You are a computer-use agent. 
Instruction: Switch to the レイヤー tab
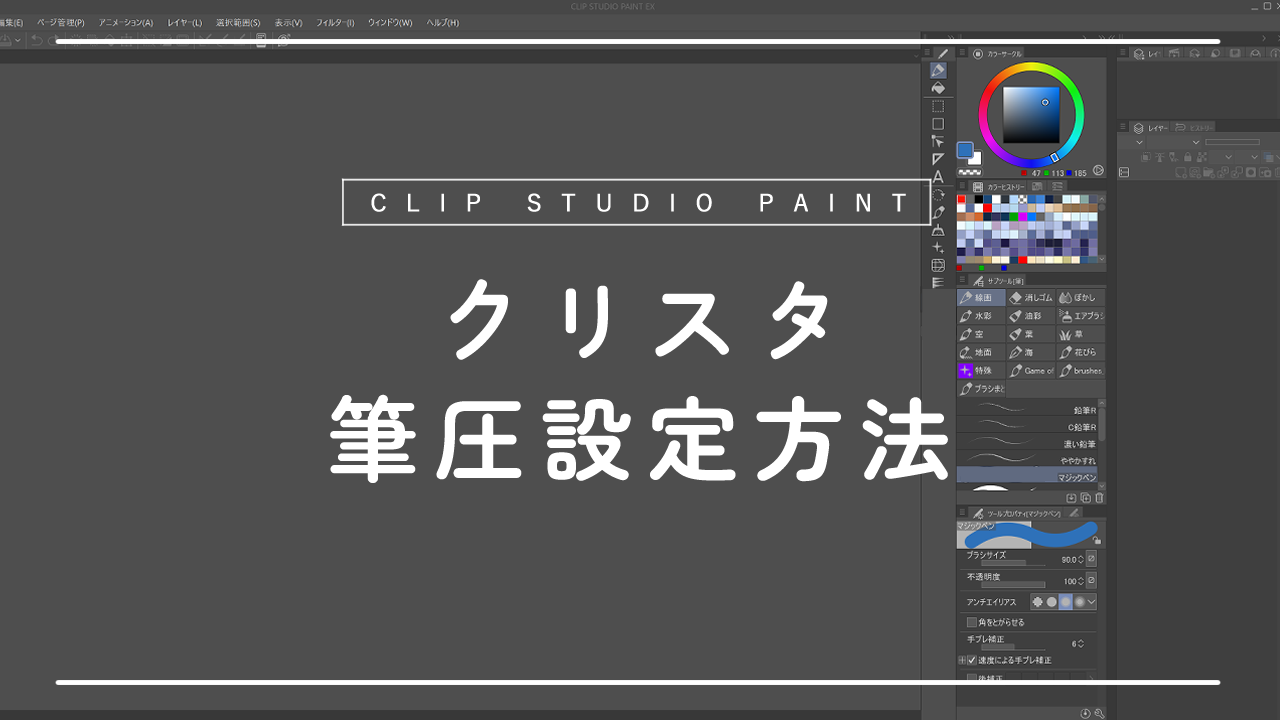point(1151,127)
